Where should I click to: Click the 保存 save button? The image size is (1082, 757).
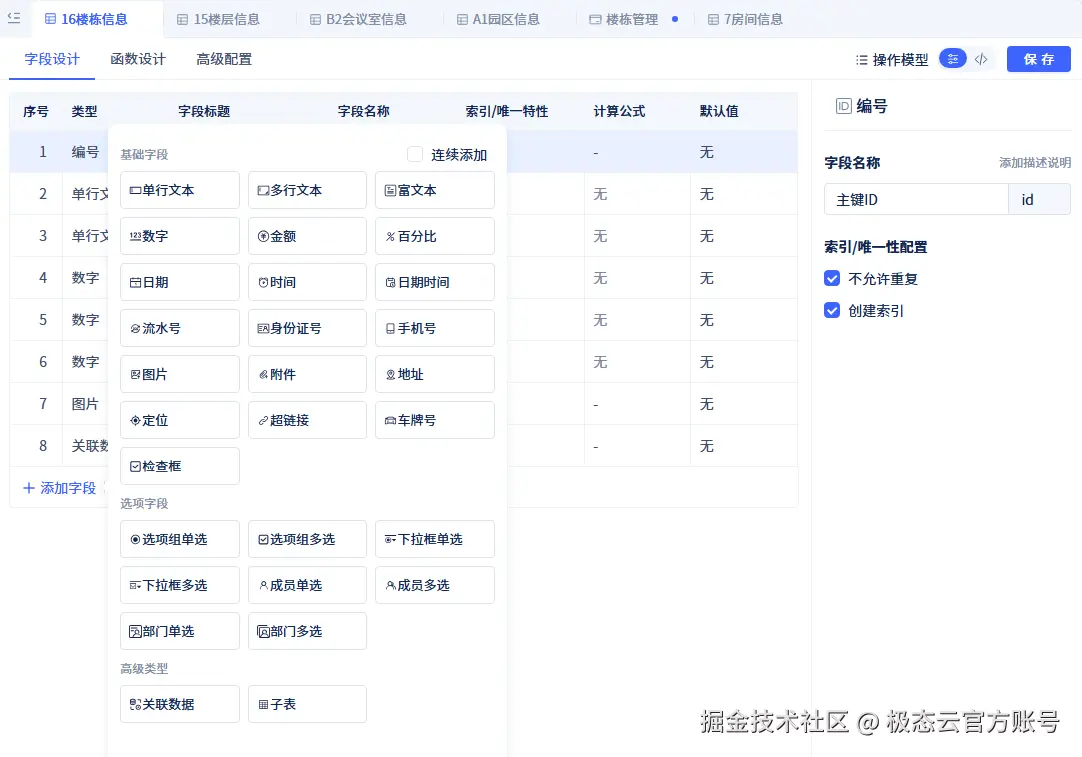tap(1039, 59)
